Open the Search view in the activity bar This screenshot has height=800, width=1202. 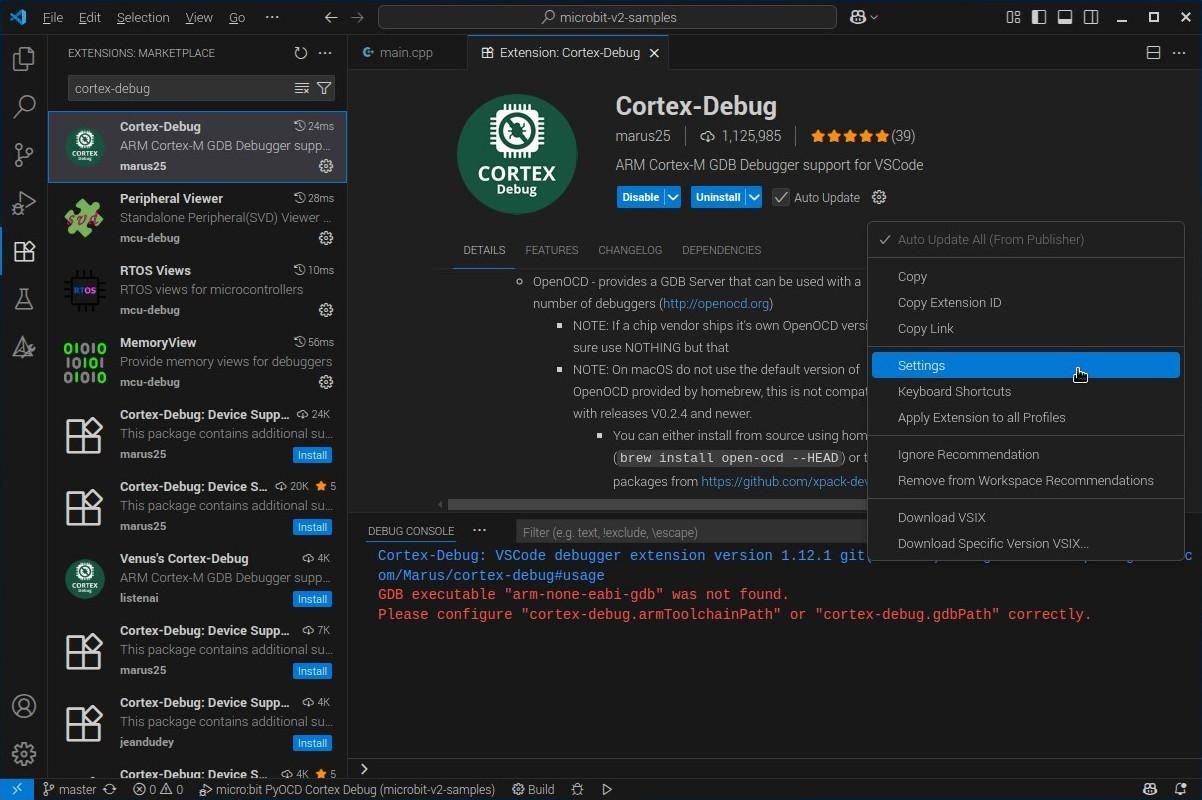click(24, 106)
